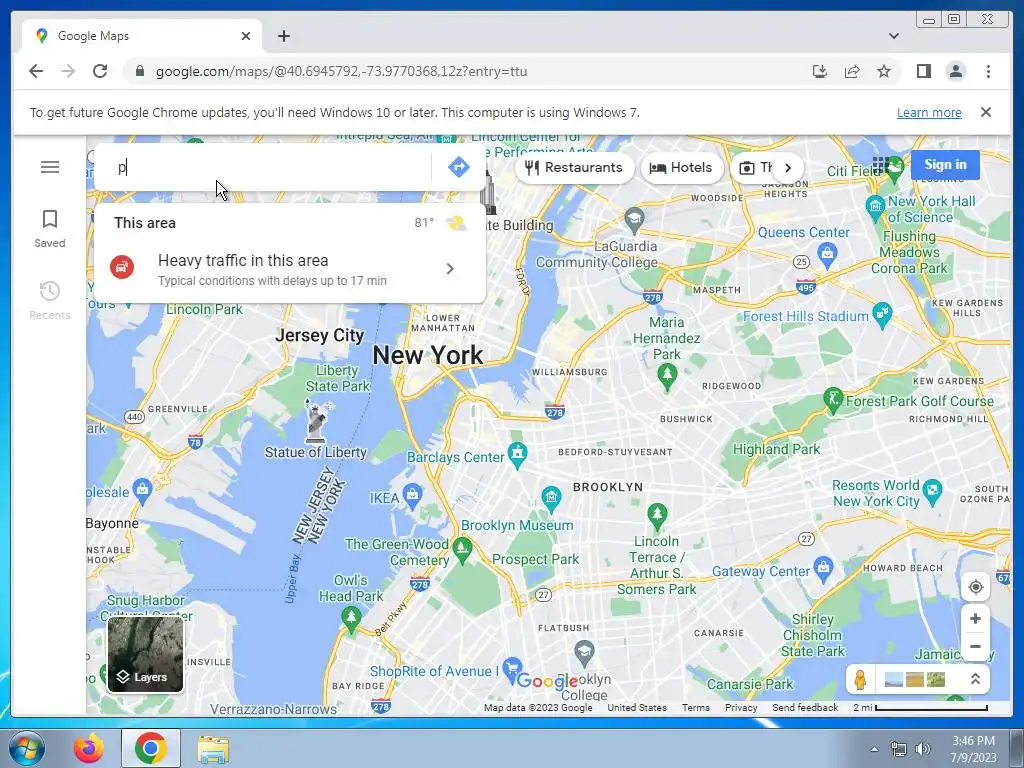
Task: Open Heavy traffic in this area details
Action: tap(290, 269)
